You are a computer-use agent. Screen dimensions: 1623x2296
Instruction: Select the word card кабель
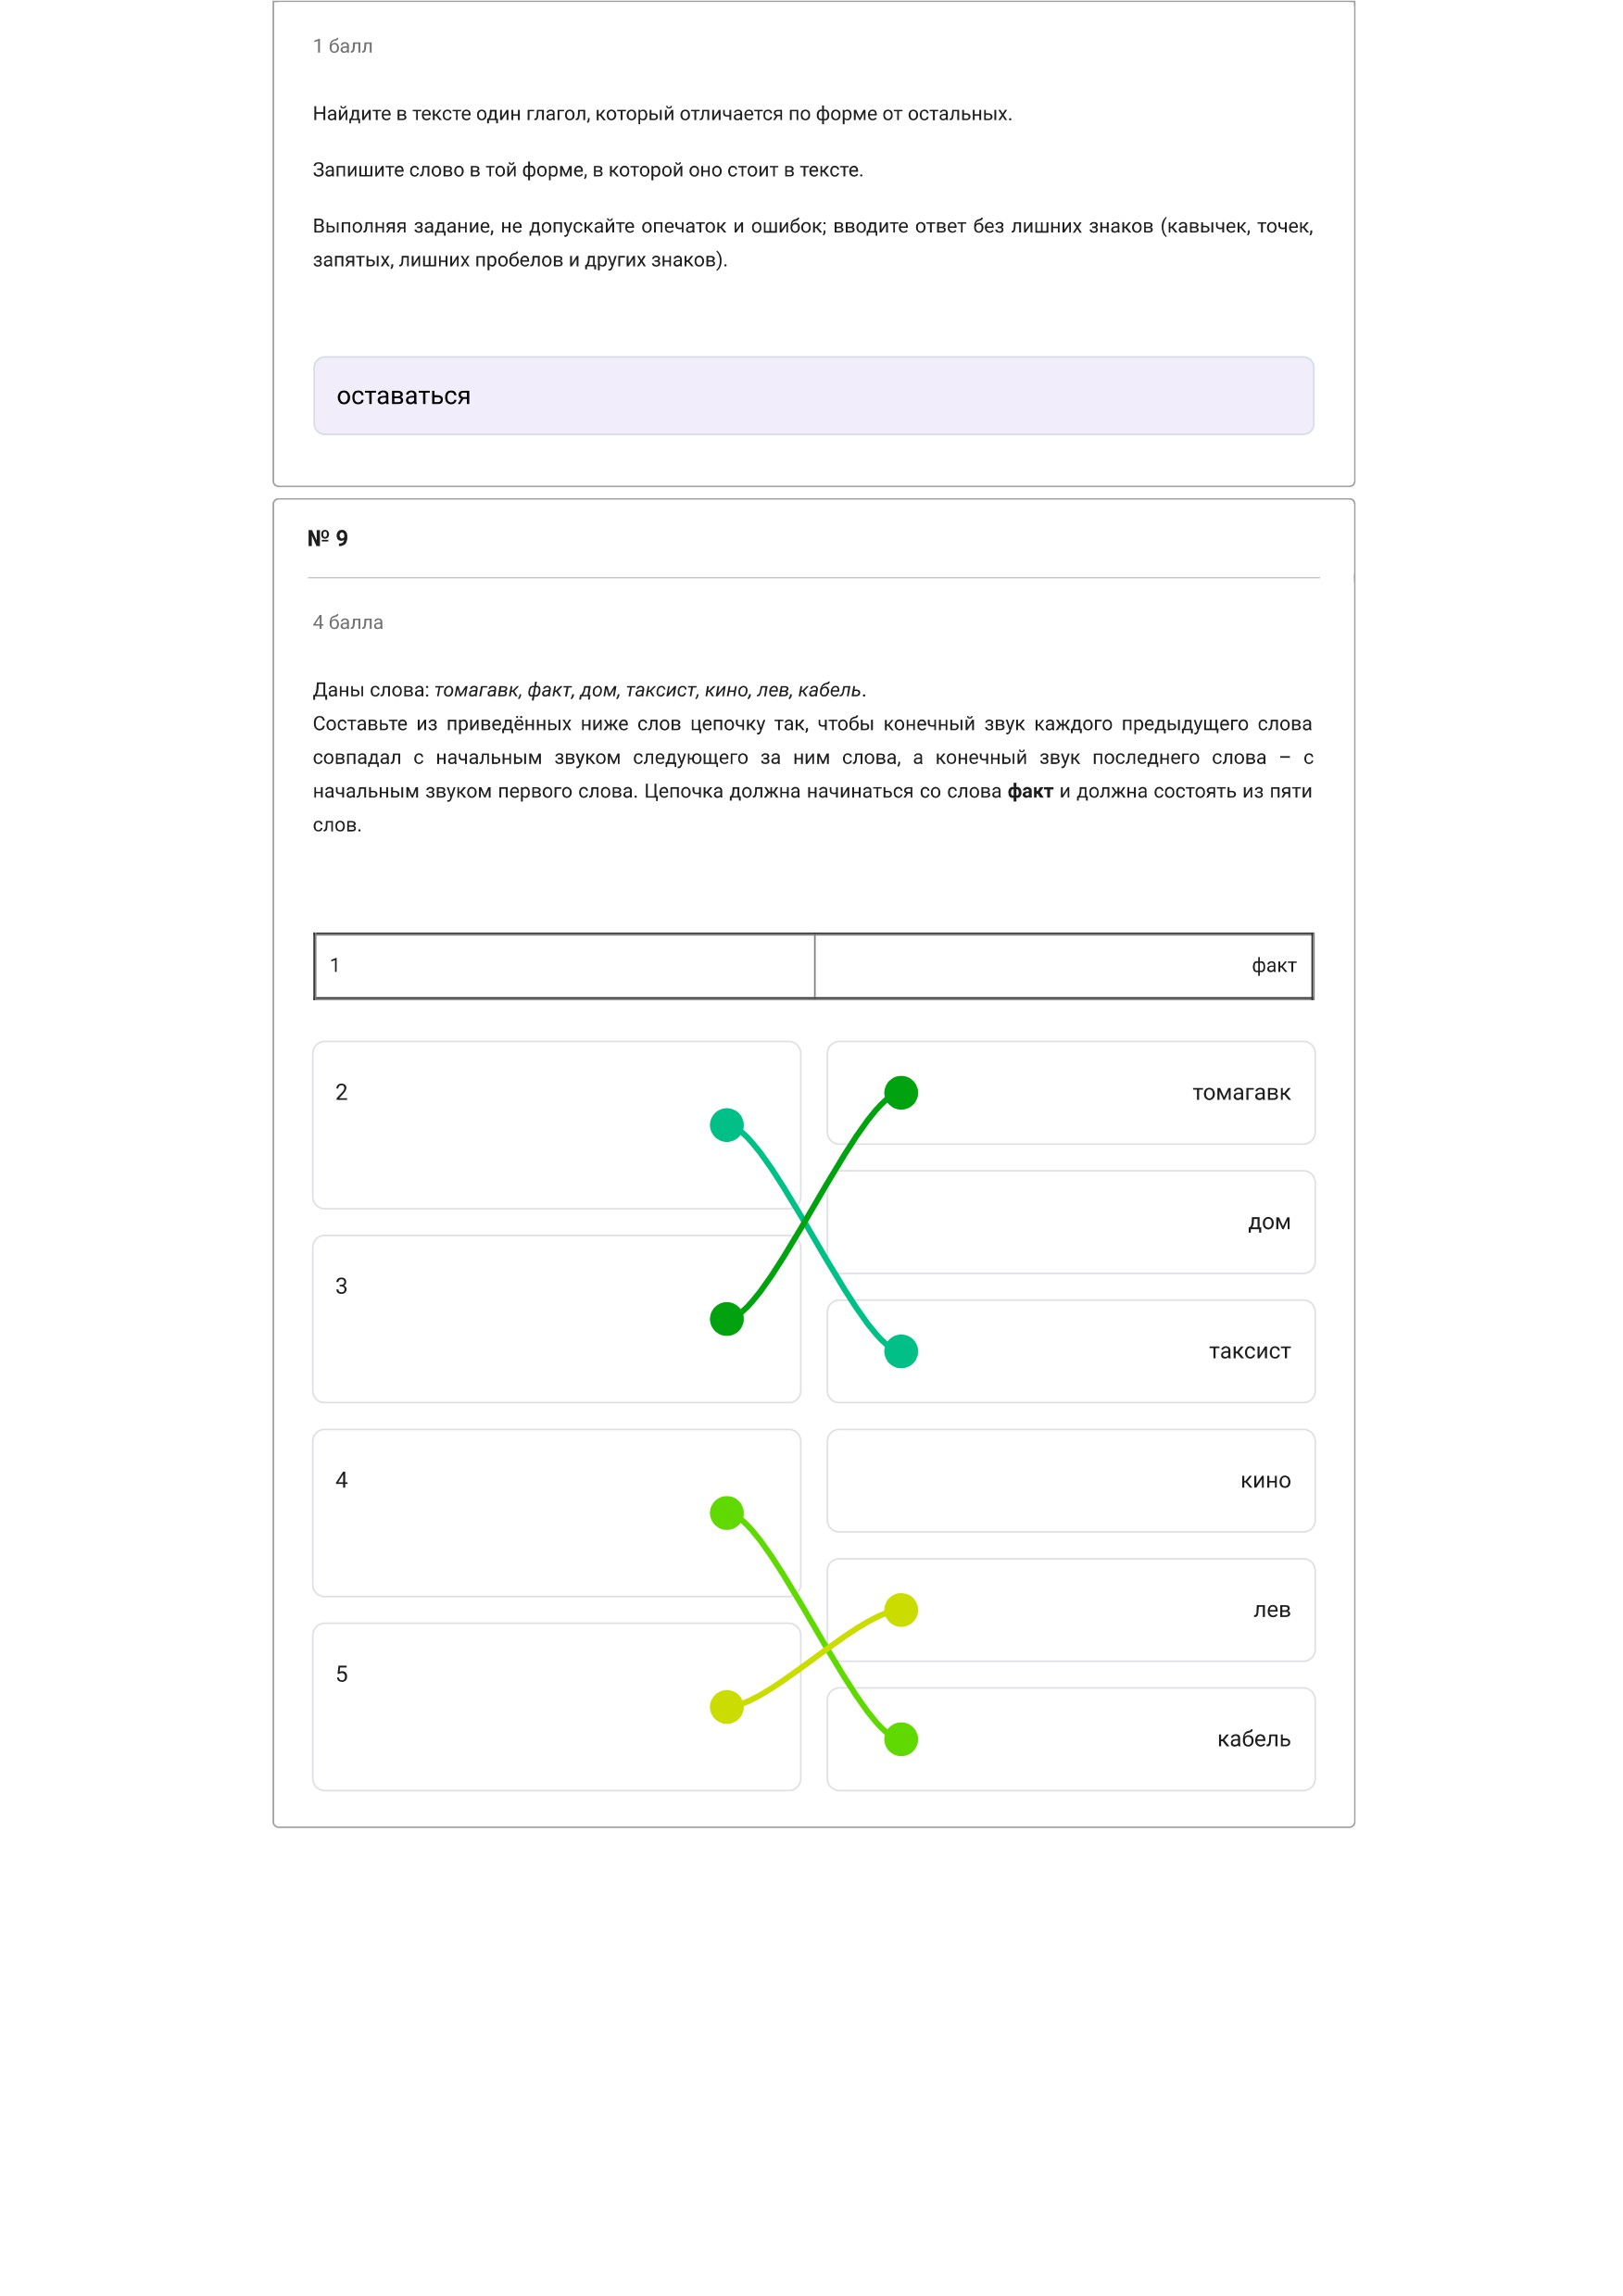[1070, 1739]
